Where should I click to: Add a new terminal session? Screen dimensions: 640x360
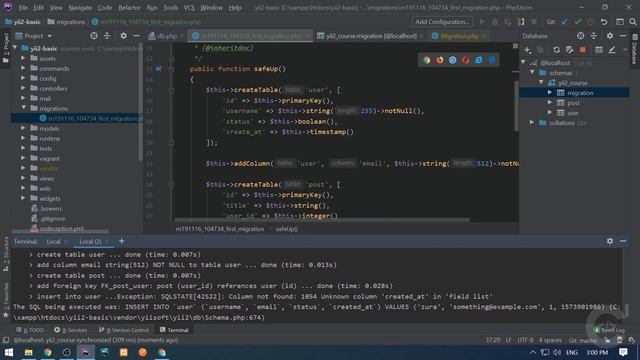pyautogui.click(x=121, y=241)
